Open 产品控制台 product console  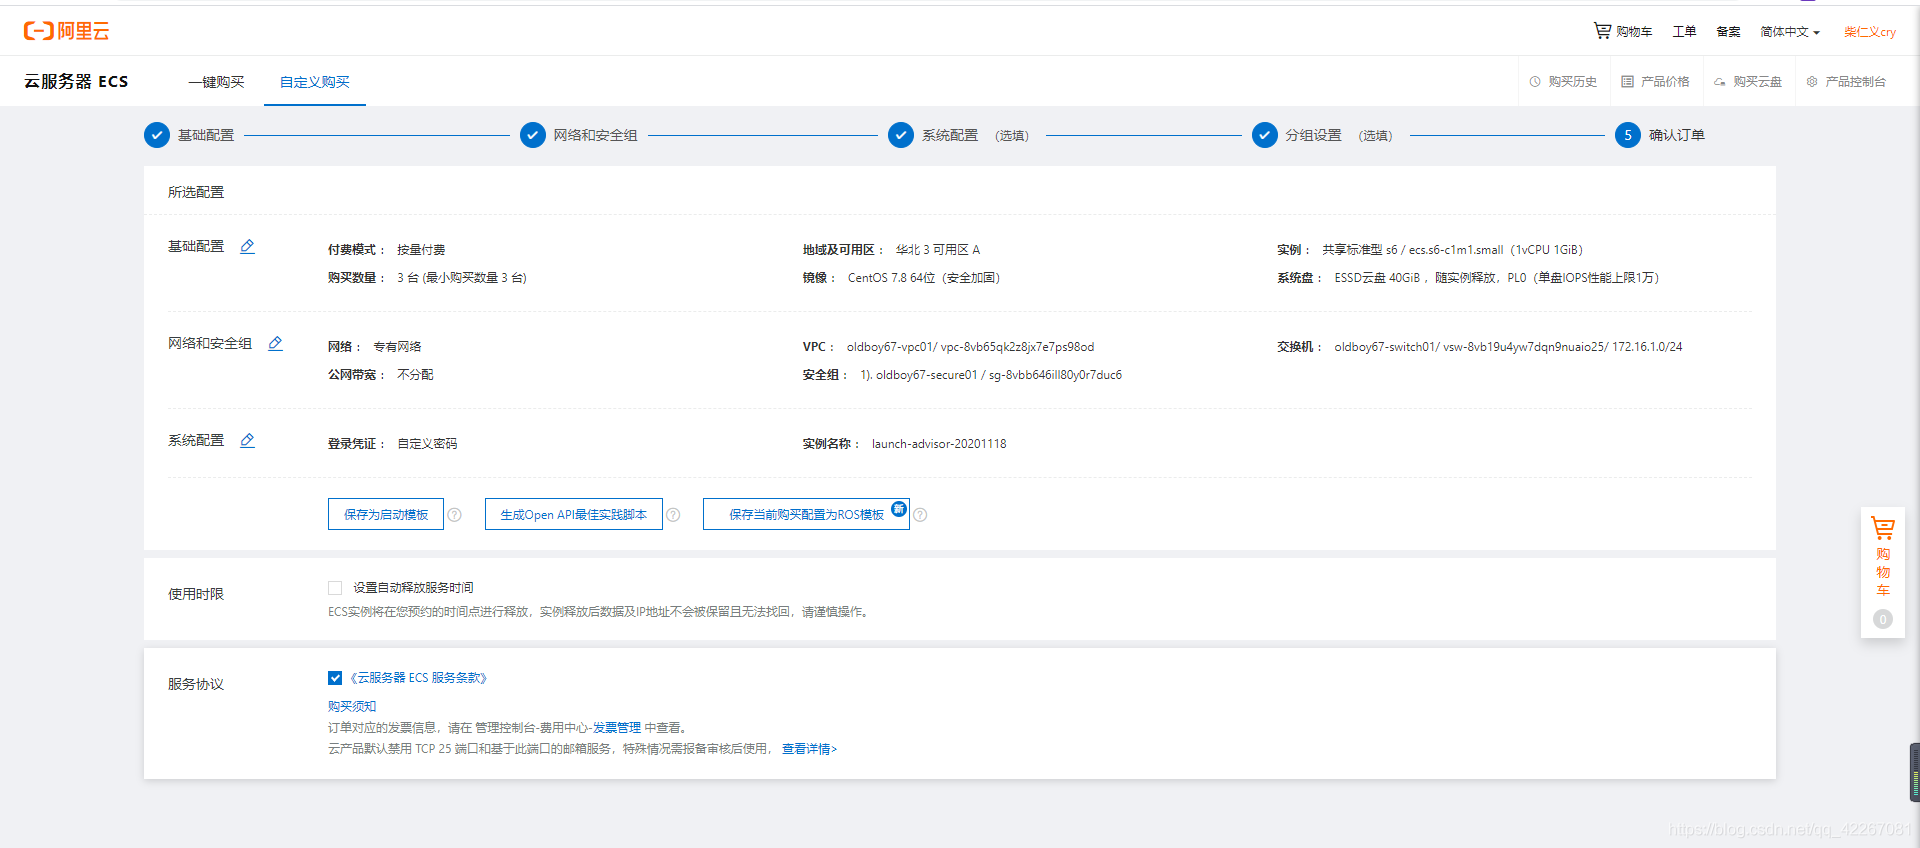[1846, 82]
